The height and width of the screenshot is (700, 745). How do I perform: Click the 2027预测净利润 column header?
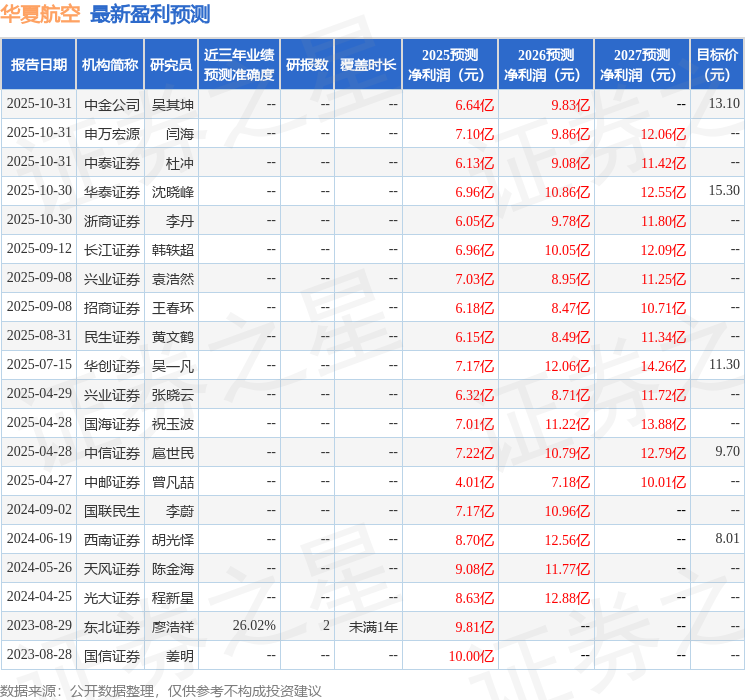[x=642, y=64]
